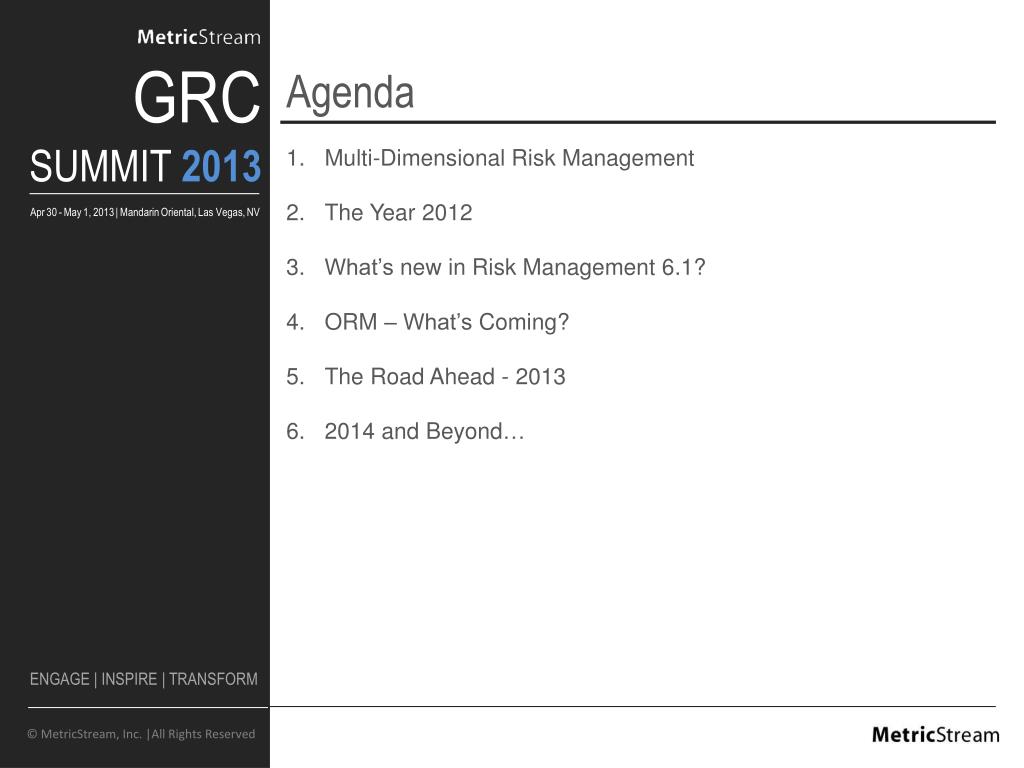
Task: Click the event date and venue line
Action: click(x=144, y=212)
